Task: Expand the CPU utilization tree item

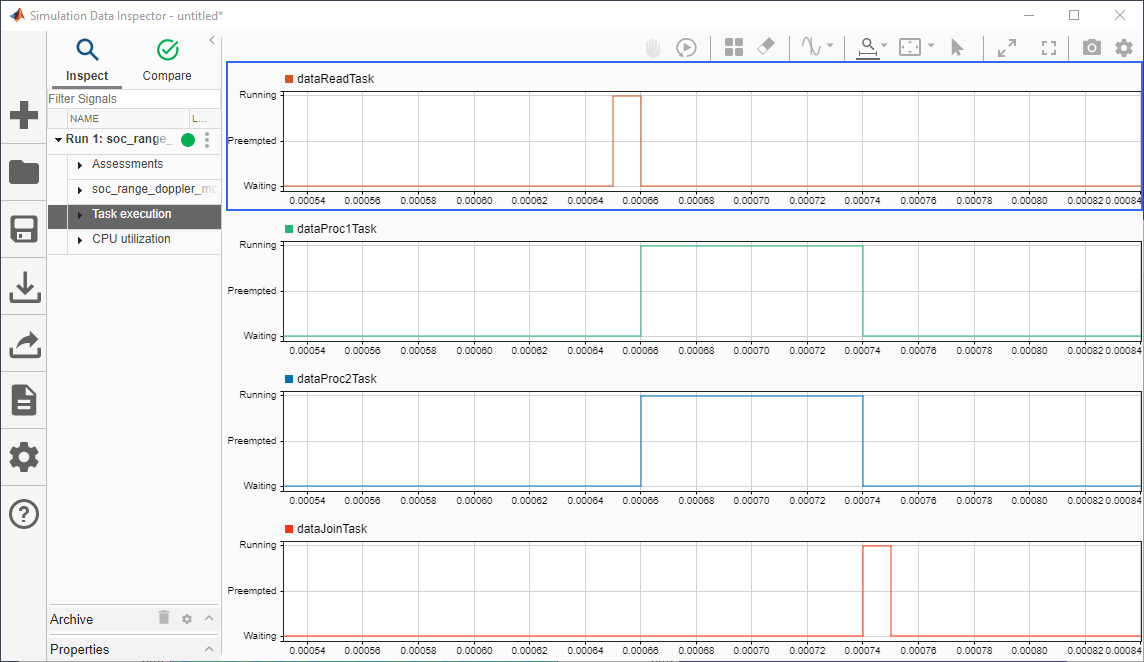Action: pyautogui.click(x=80, y=239)
